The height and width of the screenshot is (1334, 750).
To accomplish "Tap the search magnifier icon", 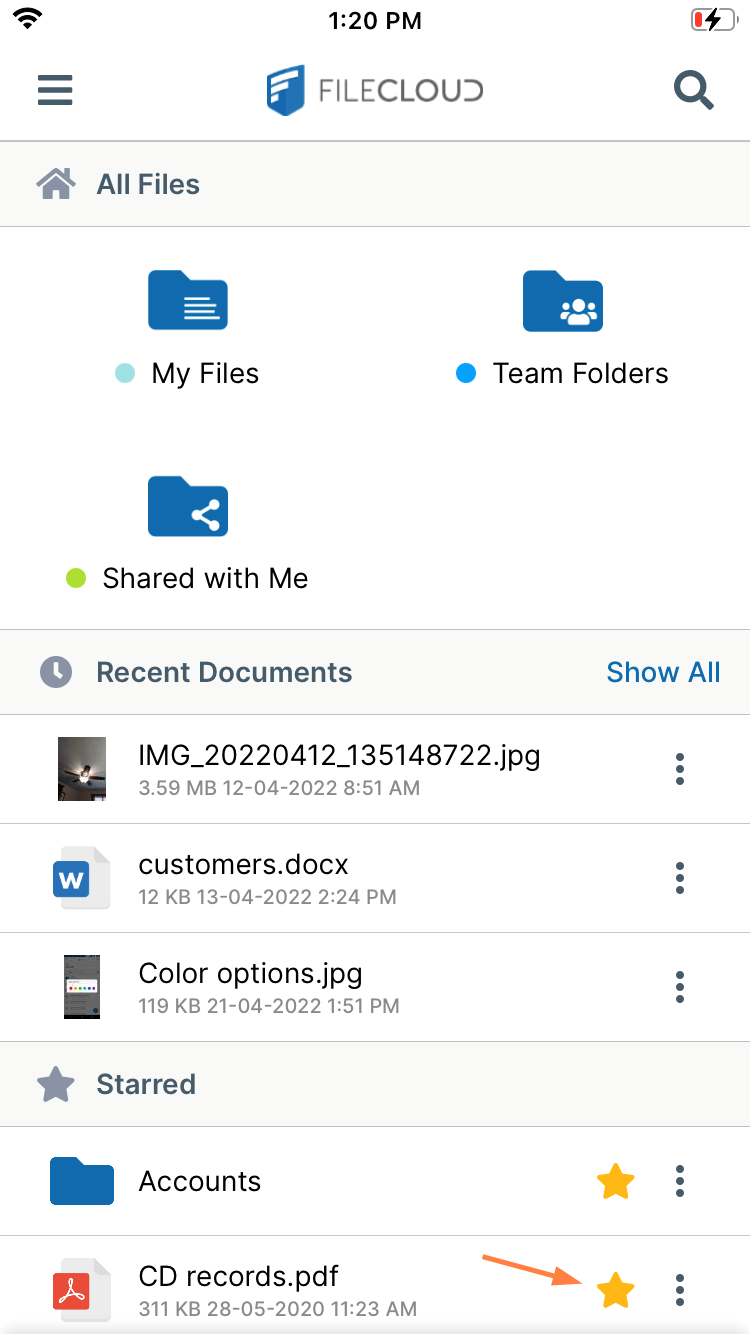I will click(693, 91).
